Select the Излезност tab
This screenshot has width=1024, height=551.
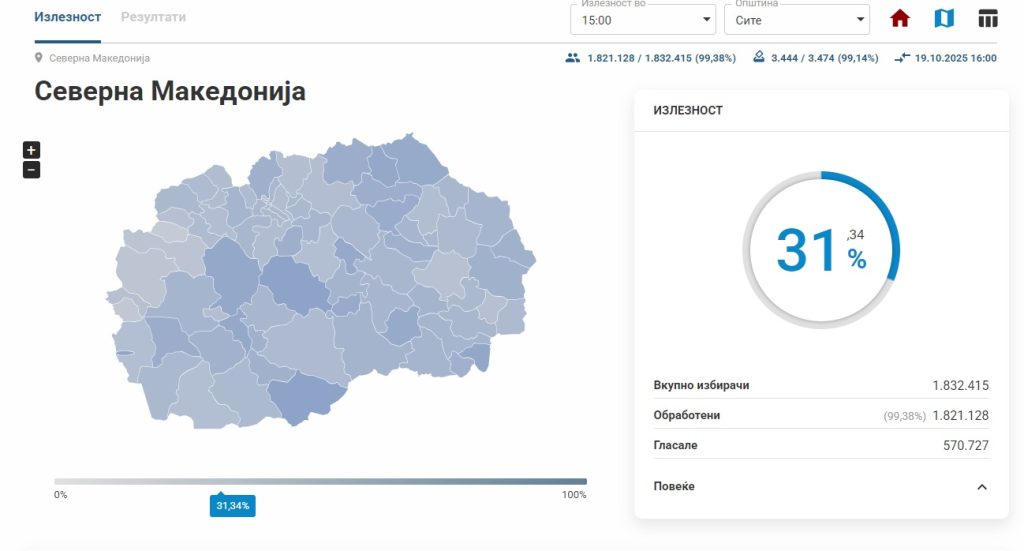(x=67, y=18)
